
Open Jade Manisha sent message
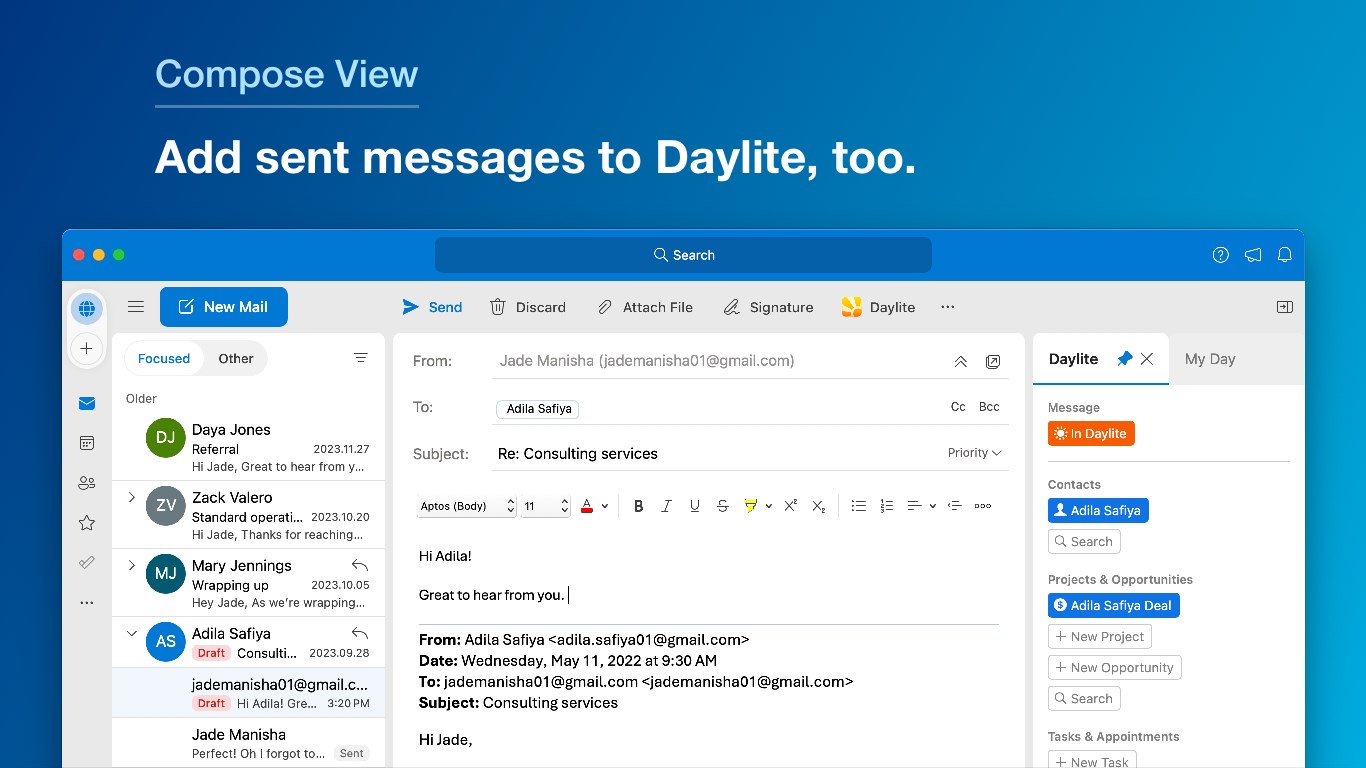click(x=248, y=743)
